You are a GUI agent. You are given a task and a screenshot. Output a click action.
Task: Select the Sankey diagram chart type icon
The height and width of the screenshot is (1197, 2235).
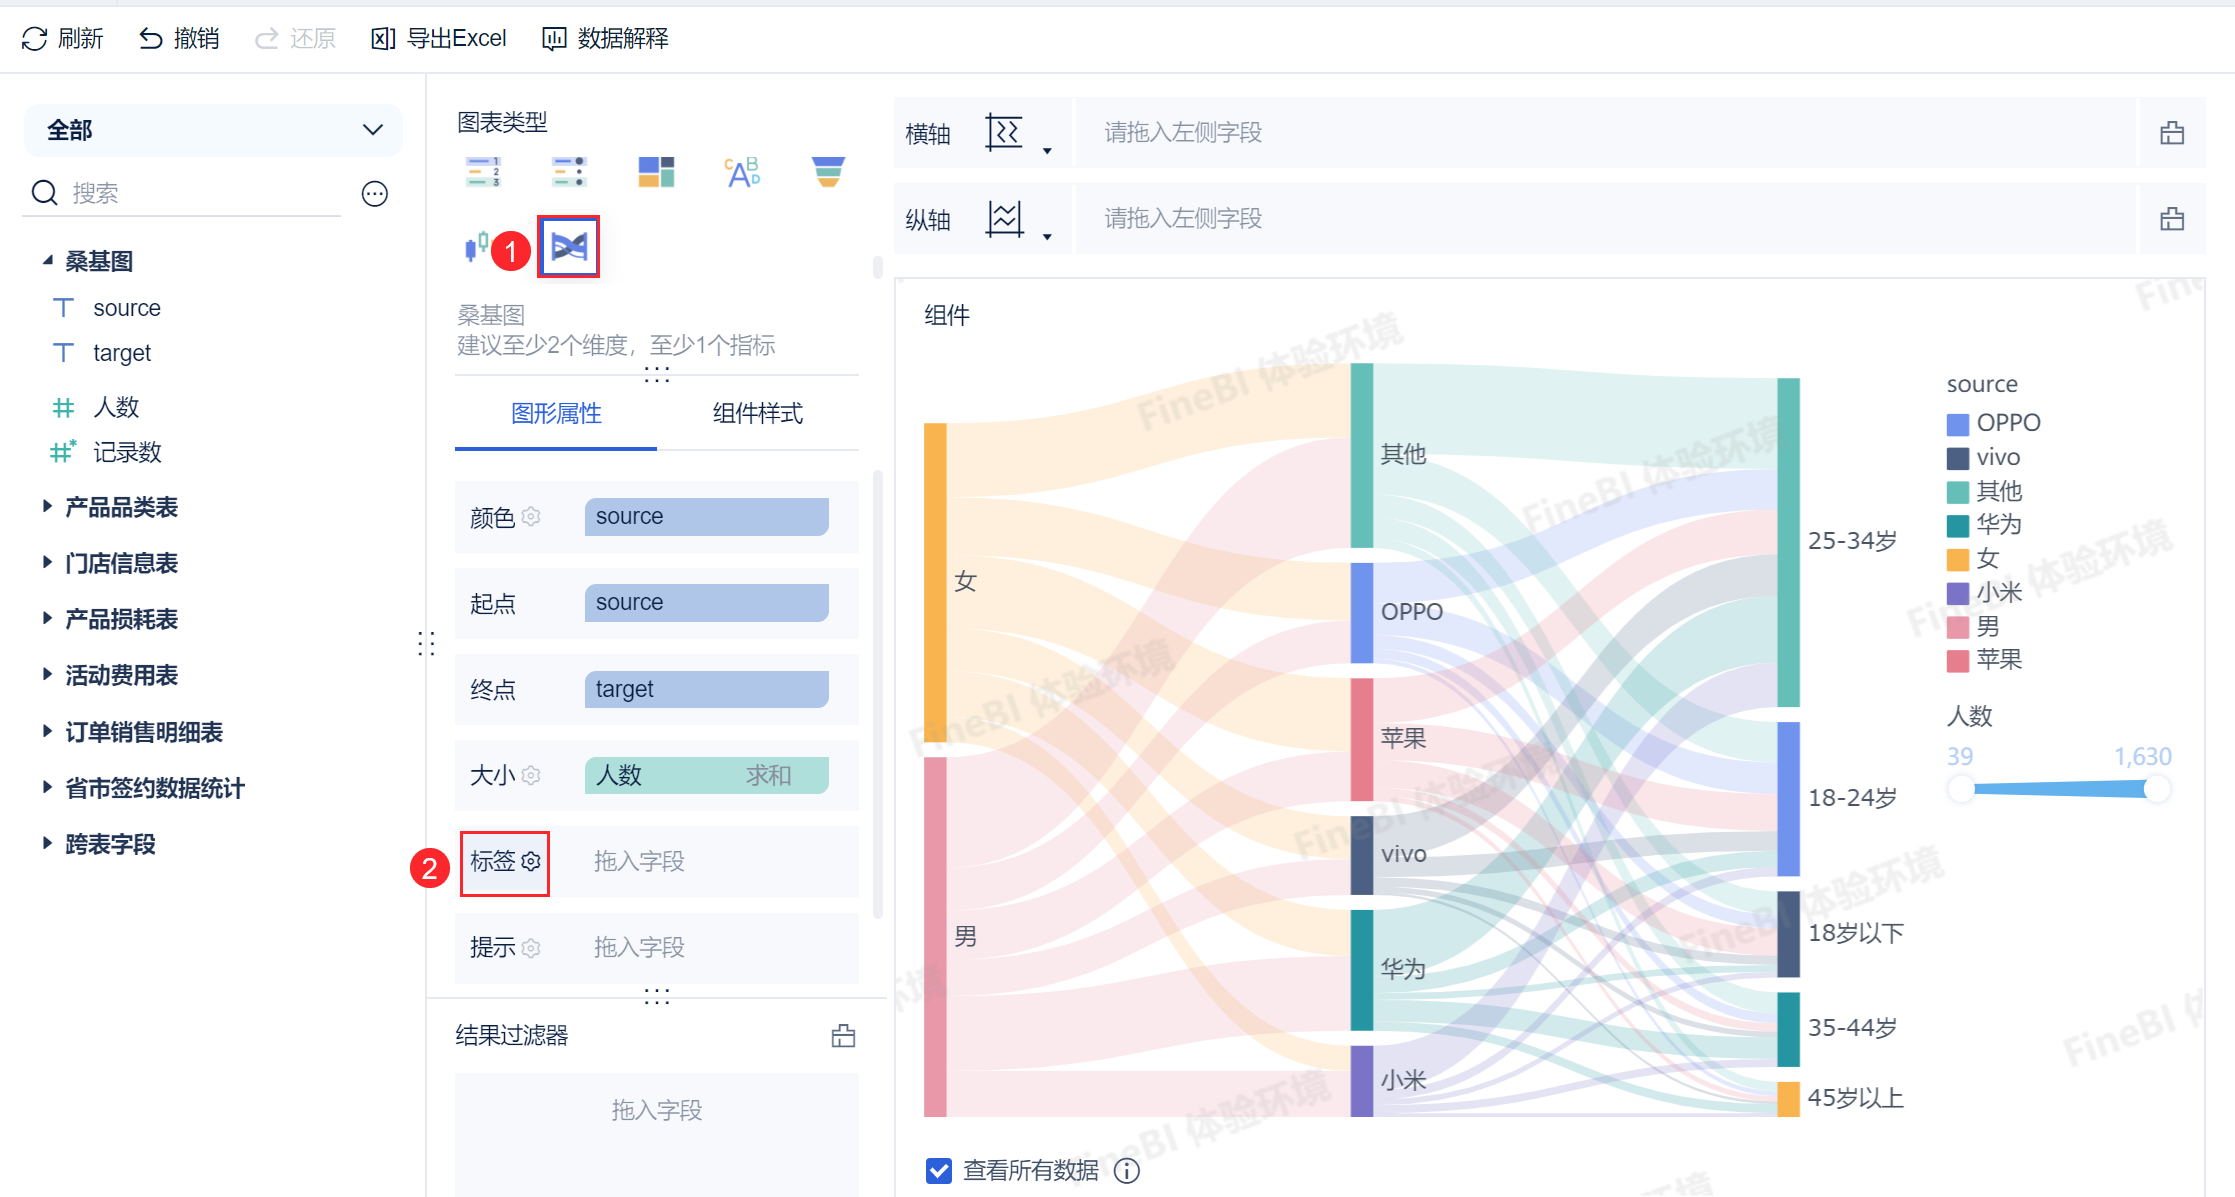[568, 246]
